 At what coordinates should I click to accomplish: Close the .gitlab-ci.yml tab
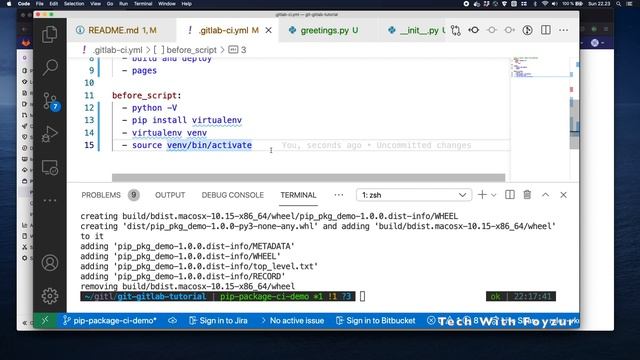coord(269,30)
